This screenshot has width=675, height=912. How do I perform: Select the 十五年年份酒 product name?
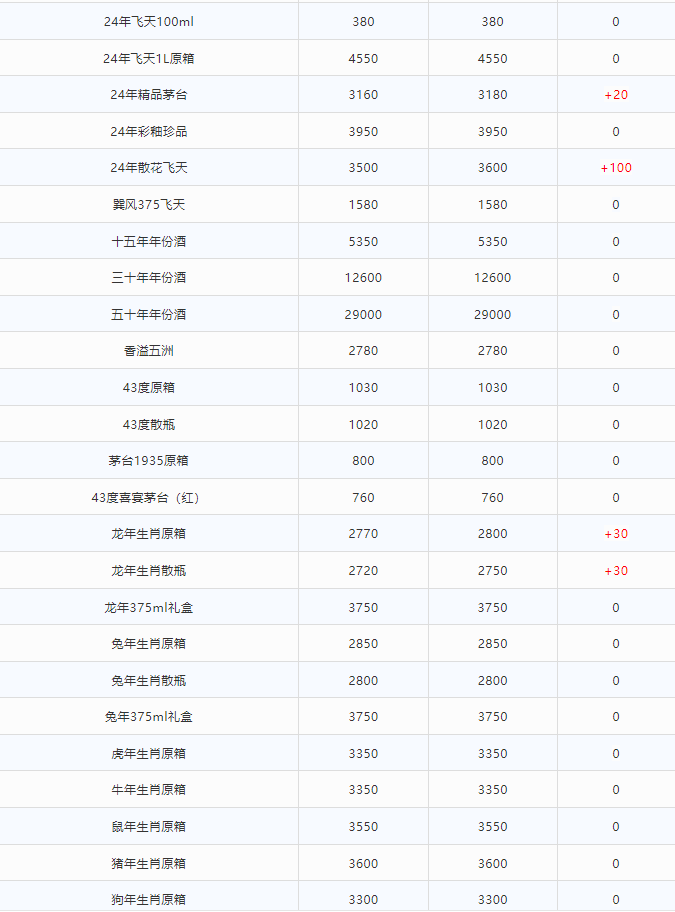click(149, 241)
